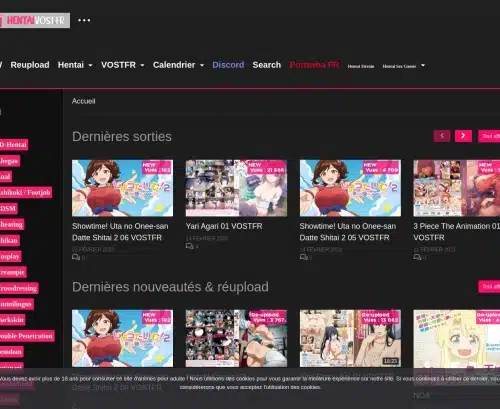Expand the dropdown caret after Hentai Sex Games
The width and height of the screenshot is (500, 409).
click(423, 66)
